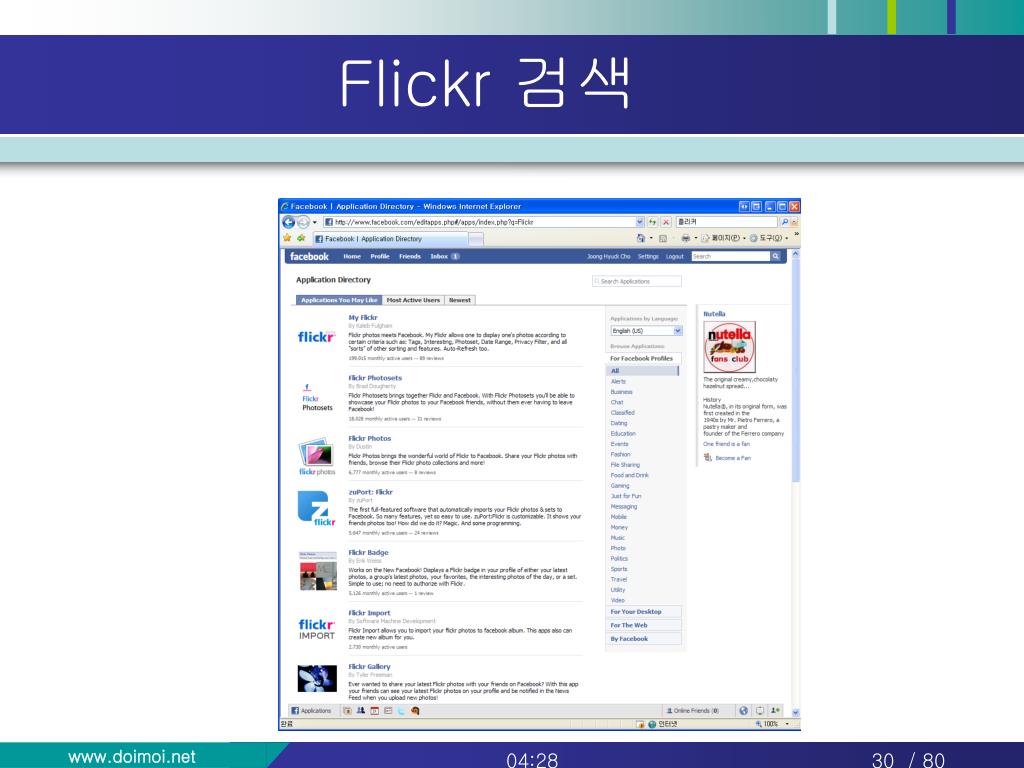
Task: Click the IE Home toolbar icon
Action: 641,238
